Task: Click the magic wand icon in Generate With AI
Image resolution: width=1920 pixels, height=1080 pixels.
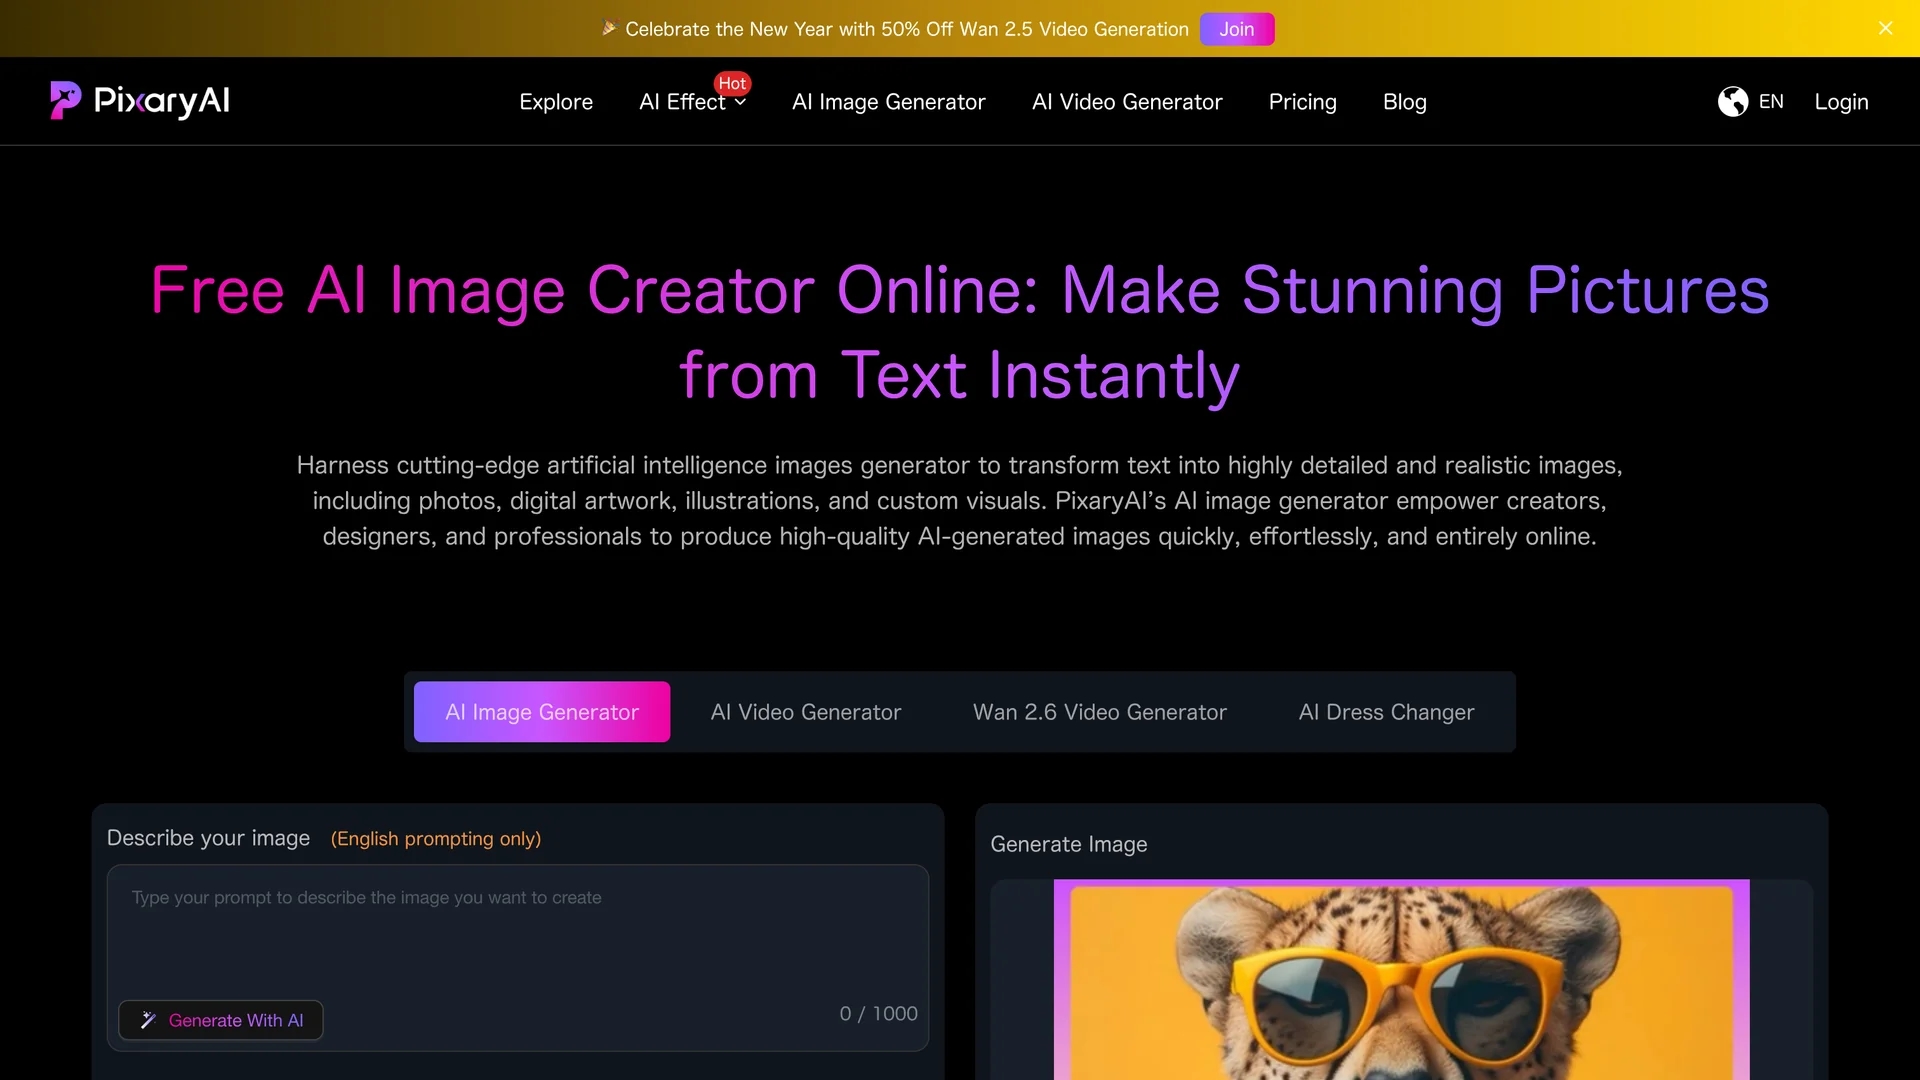Action: pyautogui.click(x=148, y=1020)
